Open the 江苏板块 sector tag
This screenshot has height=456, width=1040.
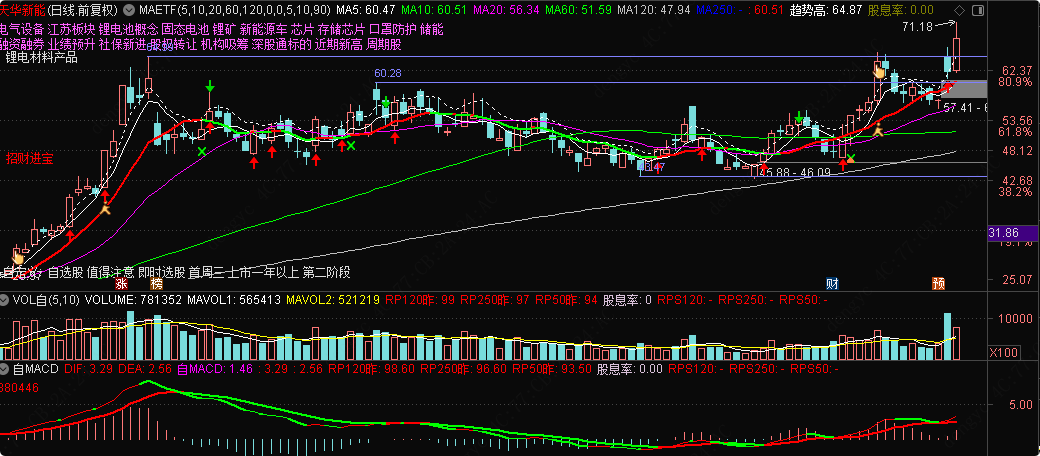[72, 28]
